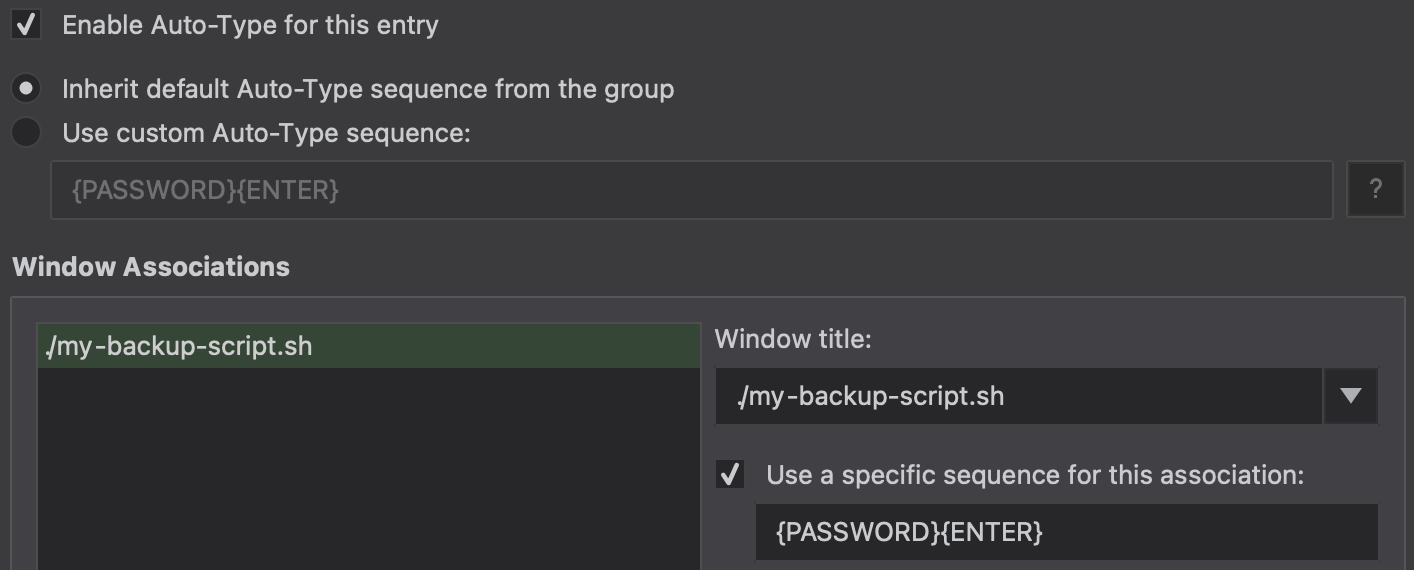Select Inherit default Auto-Type sequence radio button

pyautogui.click(x=27, y=89)
